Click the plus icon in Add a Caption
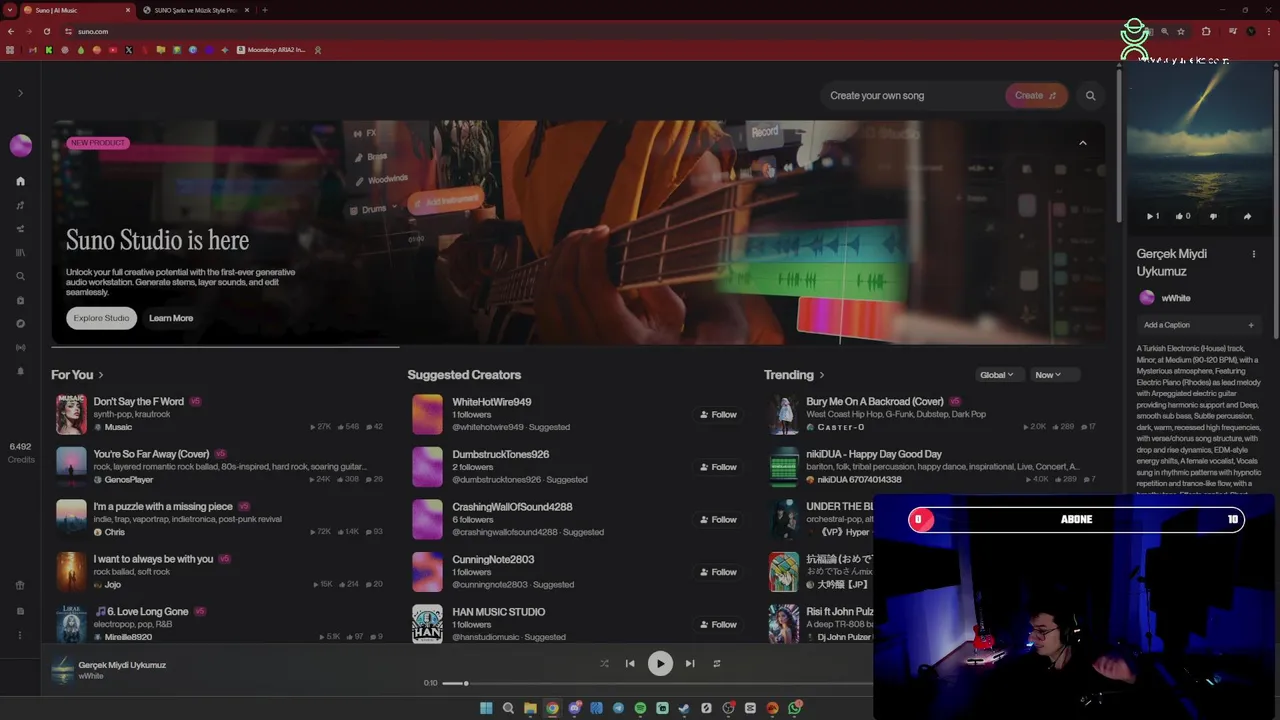 coord(1250,325)
